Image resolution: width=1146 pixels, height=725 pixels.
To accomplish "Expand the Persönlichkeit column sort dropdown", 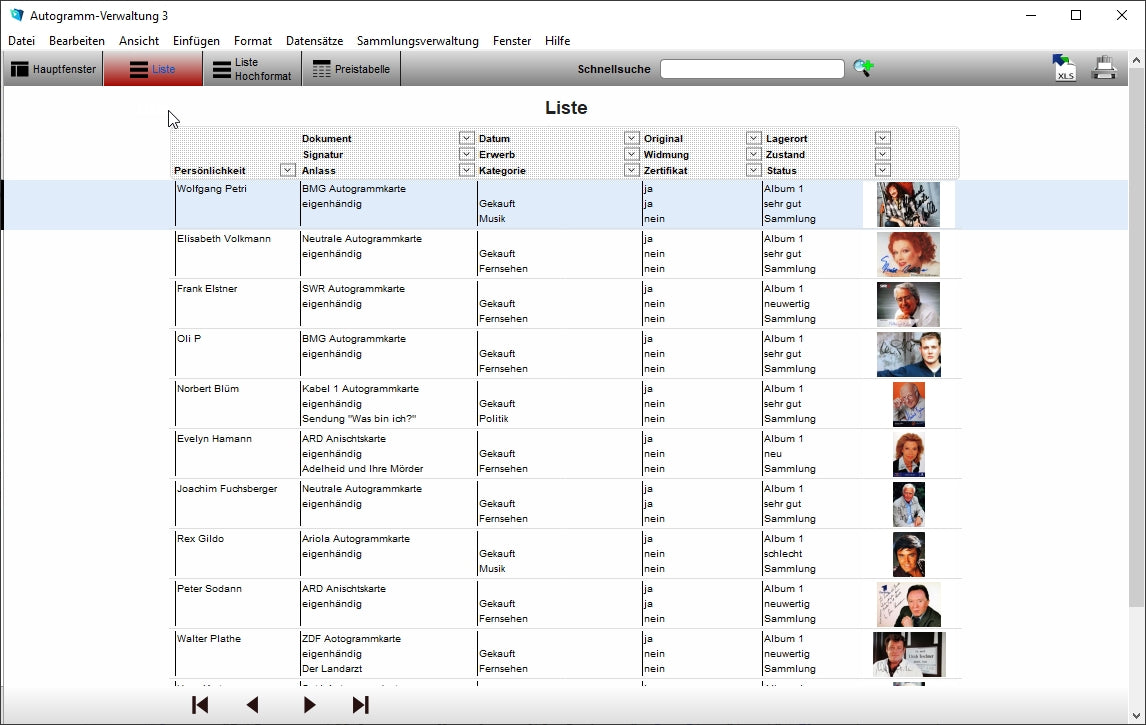I will tap(287, 170).
